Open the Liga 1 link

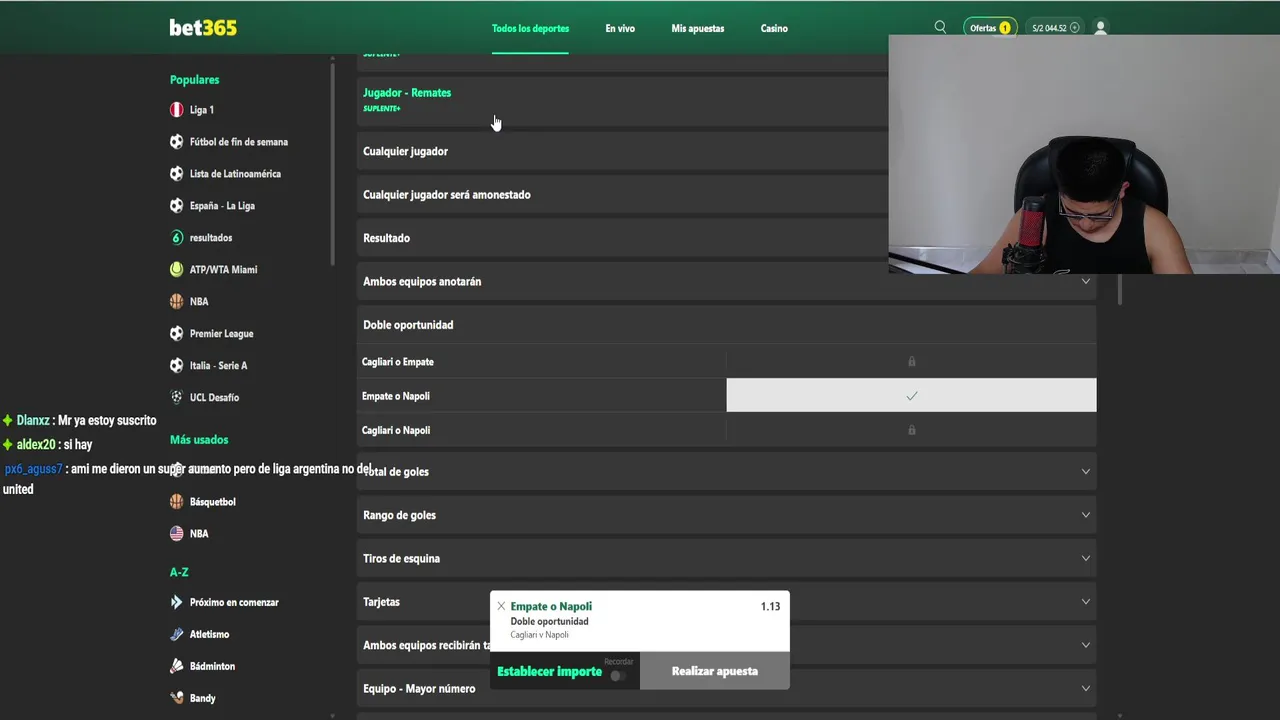point(202,110)
